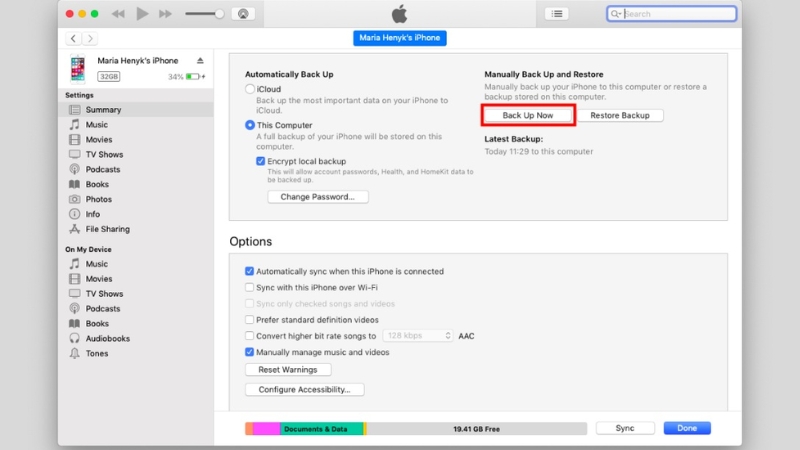The image size is (800, 450).
Task: Click the AirPlay icon in toolbar
Action: coord(243,14)
